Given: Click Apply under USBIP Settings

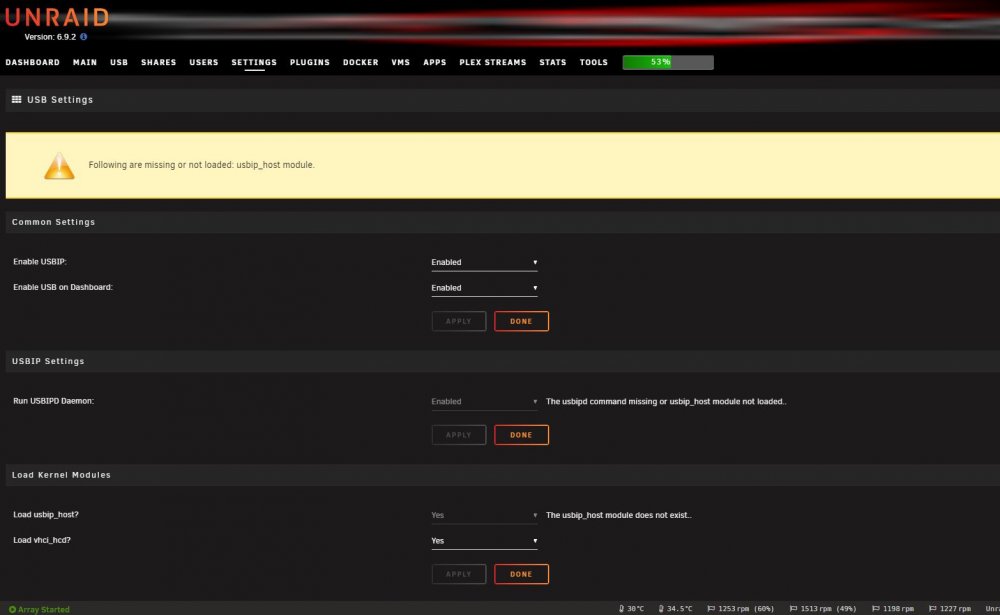Looking at the screenshot, I should coord(459,434).
